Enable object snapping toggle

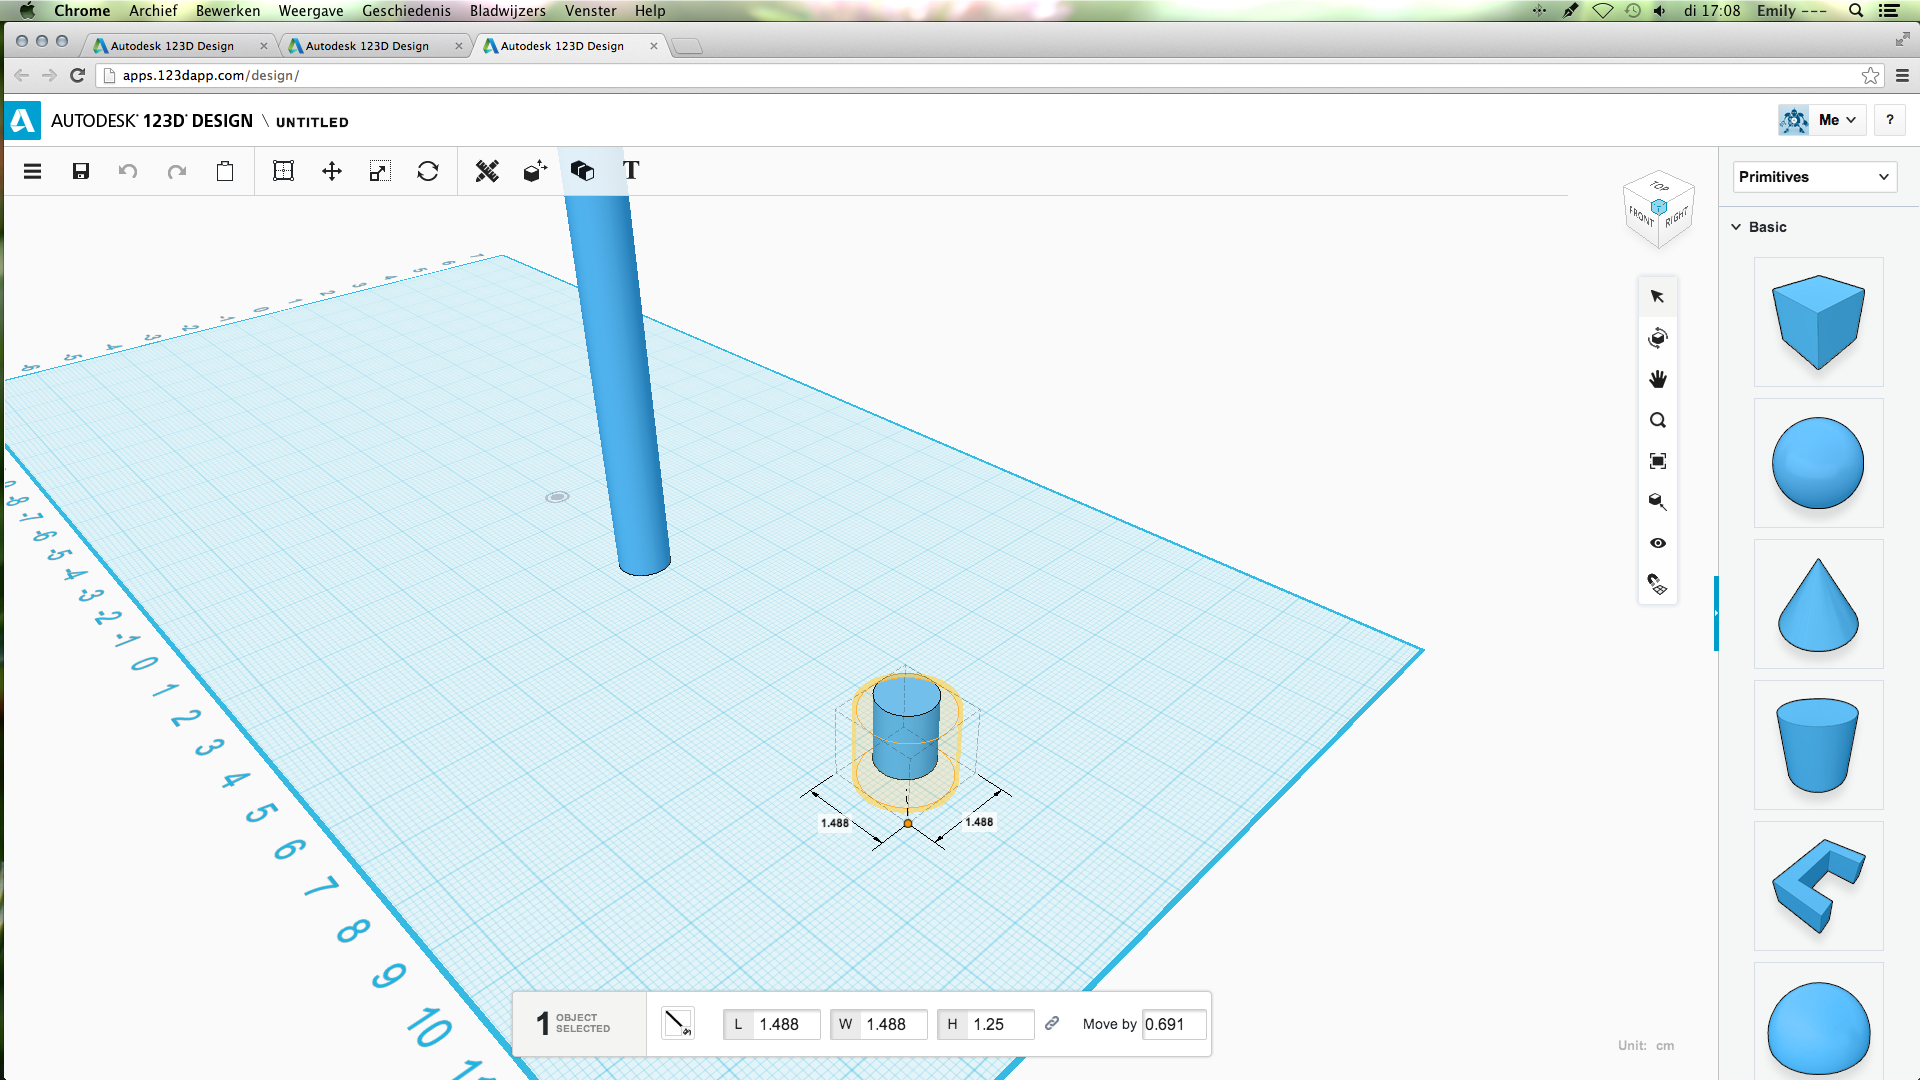(1658, 584)
